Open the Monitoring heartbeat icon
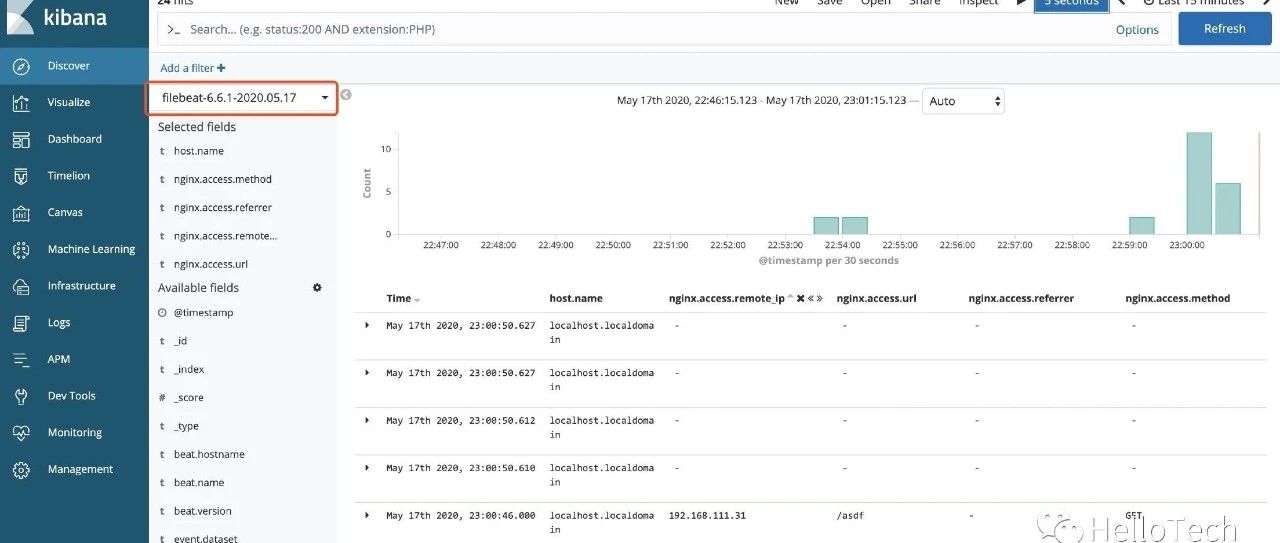Screen dimensions: 1280x543 21,433
